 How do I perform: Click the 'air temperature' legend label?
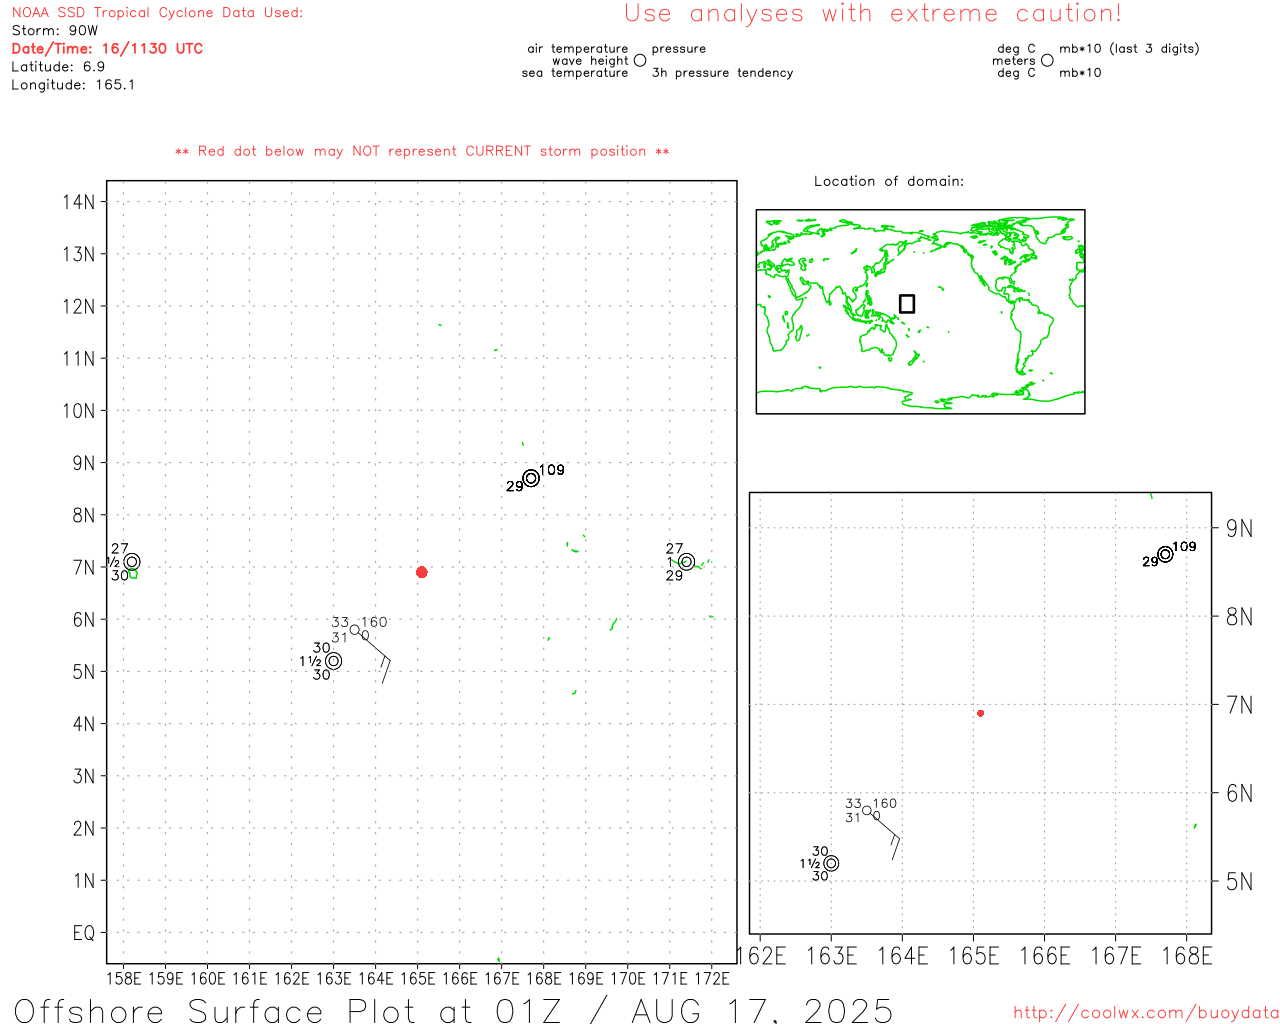[578, 48]
